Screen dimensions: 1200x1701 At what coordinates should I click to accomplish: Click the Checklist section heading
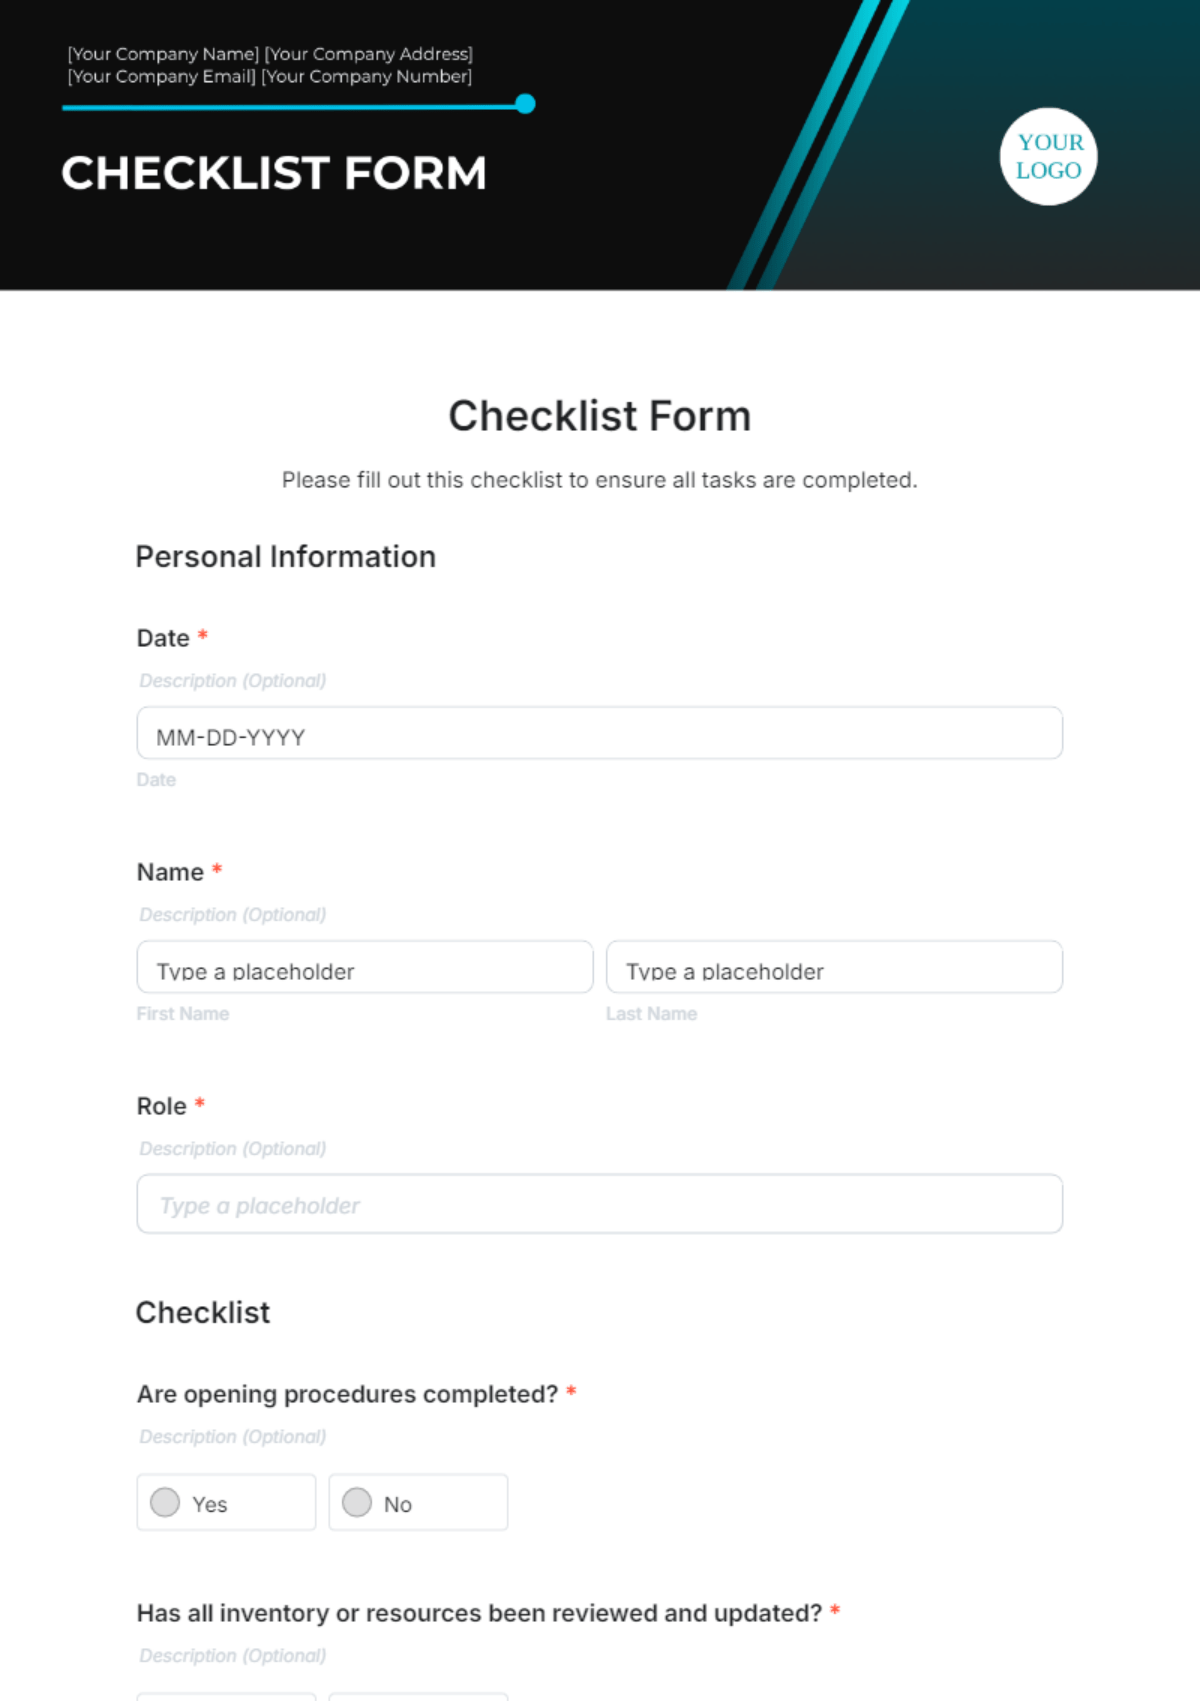(x=203, y=1312)
